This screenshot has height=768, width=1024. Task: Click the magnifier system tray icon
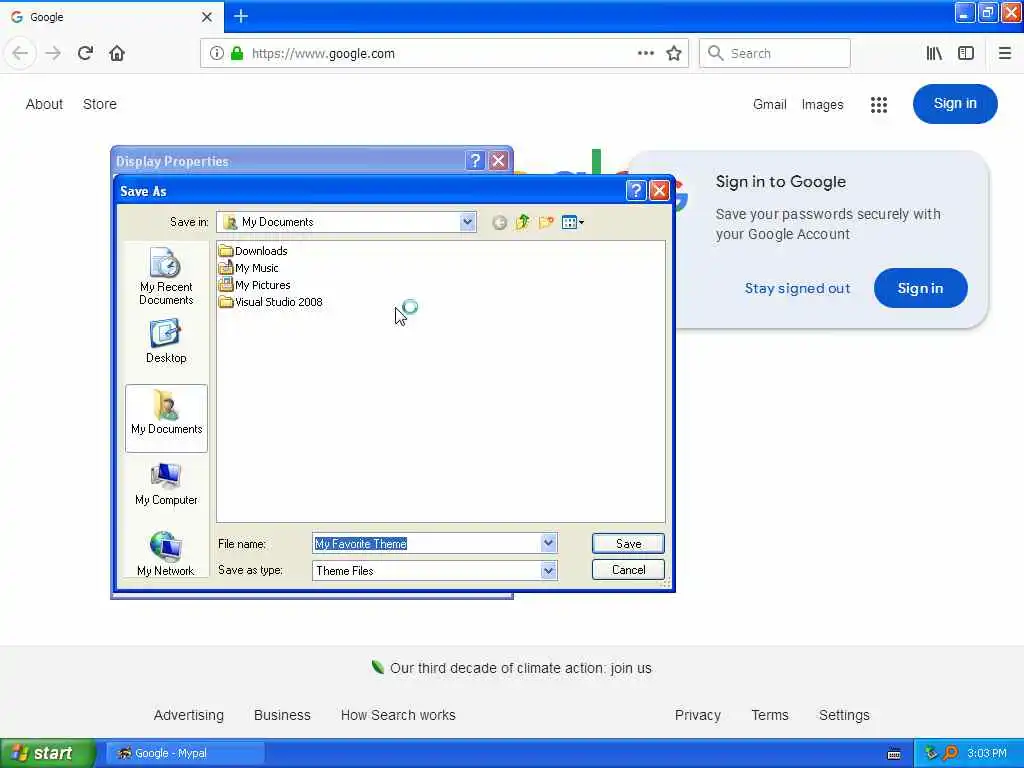(x=951, y=753)
